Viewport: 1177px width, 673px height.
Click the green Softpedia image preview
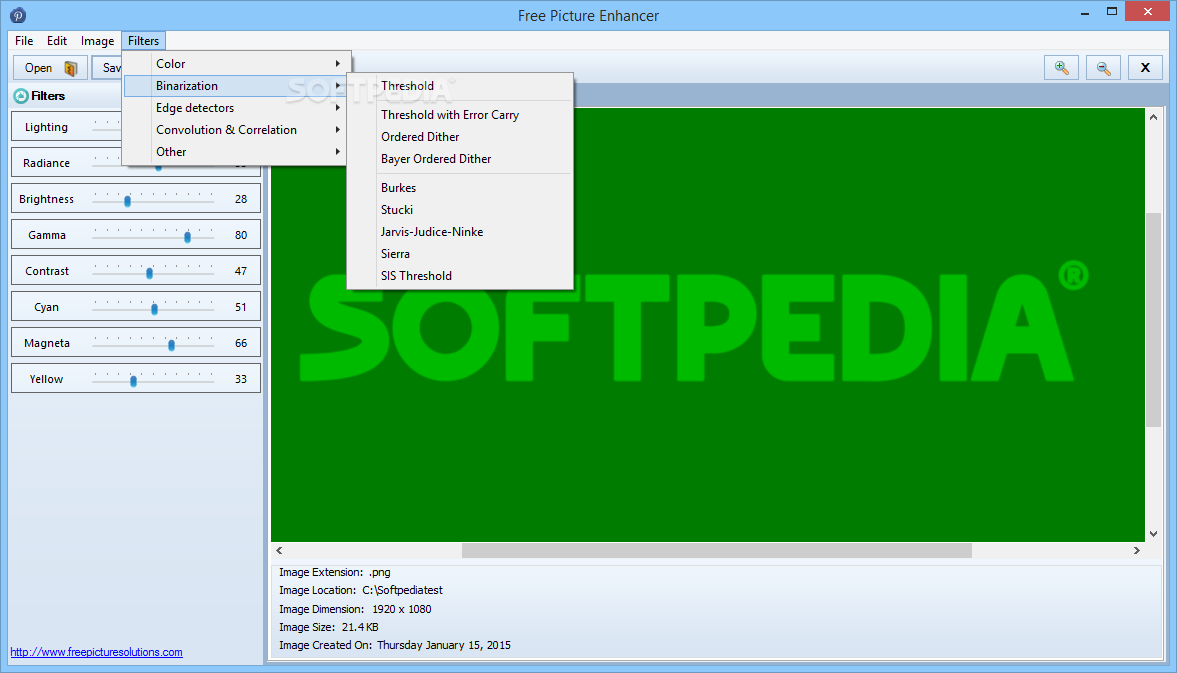[707, 325]
